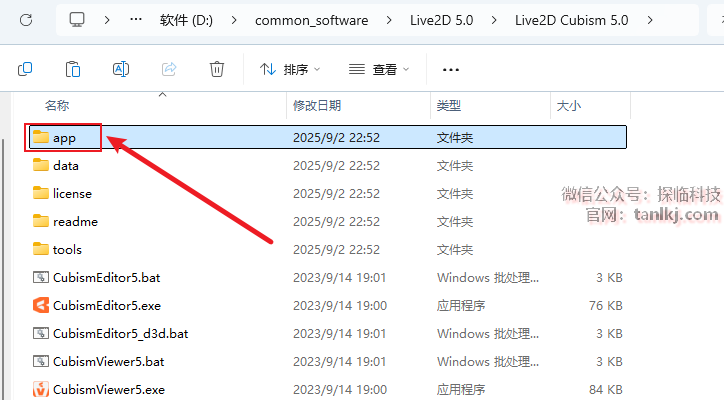This screenshot has height=400, width=724.
Task: Select the readme folder name
Action: pyautogui.click(x=75, y=222)
